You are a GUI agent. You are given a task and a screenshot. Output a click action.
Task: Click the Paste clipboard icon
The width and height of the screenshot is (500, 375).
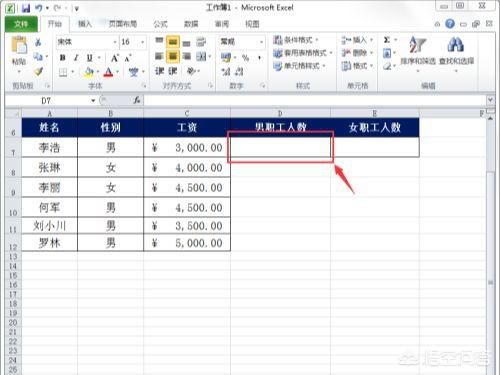19,45
